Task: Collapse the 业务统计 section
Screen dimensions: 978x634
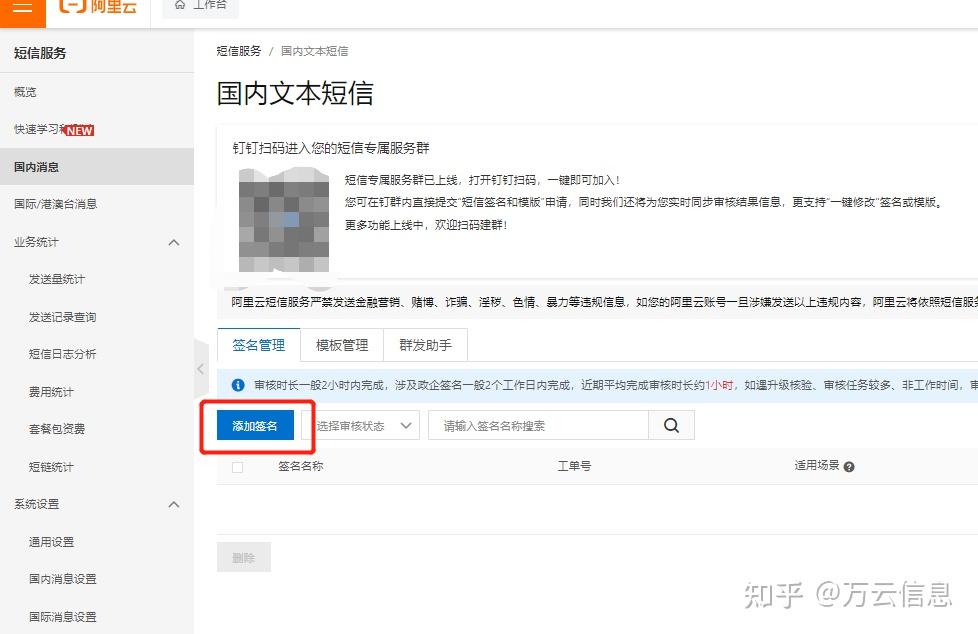Action: (x=174, y=242)
